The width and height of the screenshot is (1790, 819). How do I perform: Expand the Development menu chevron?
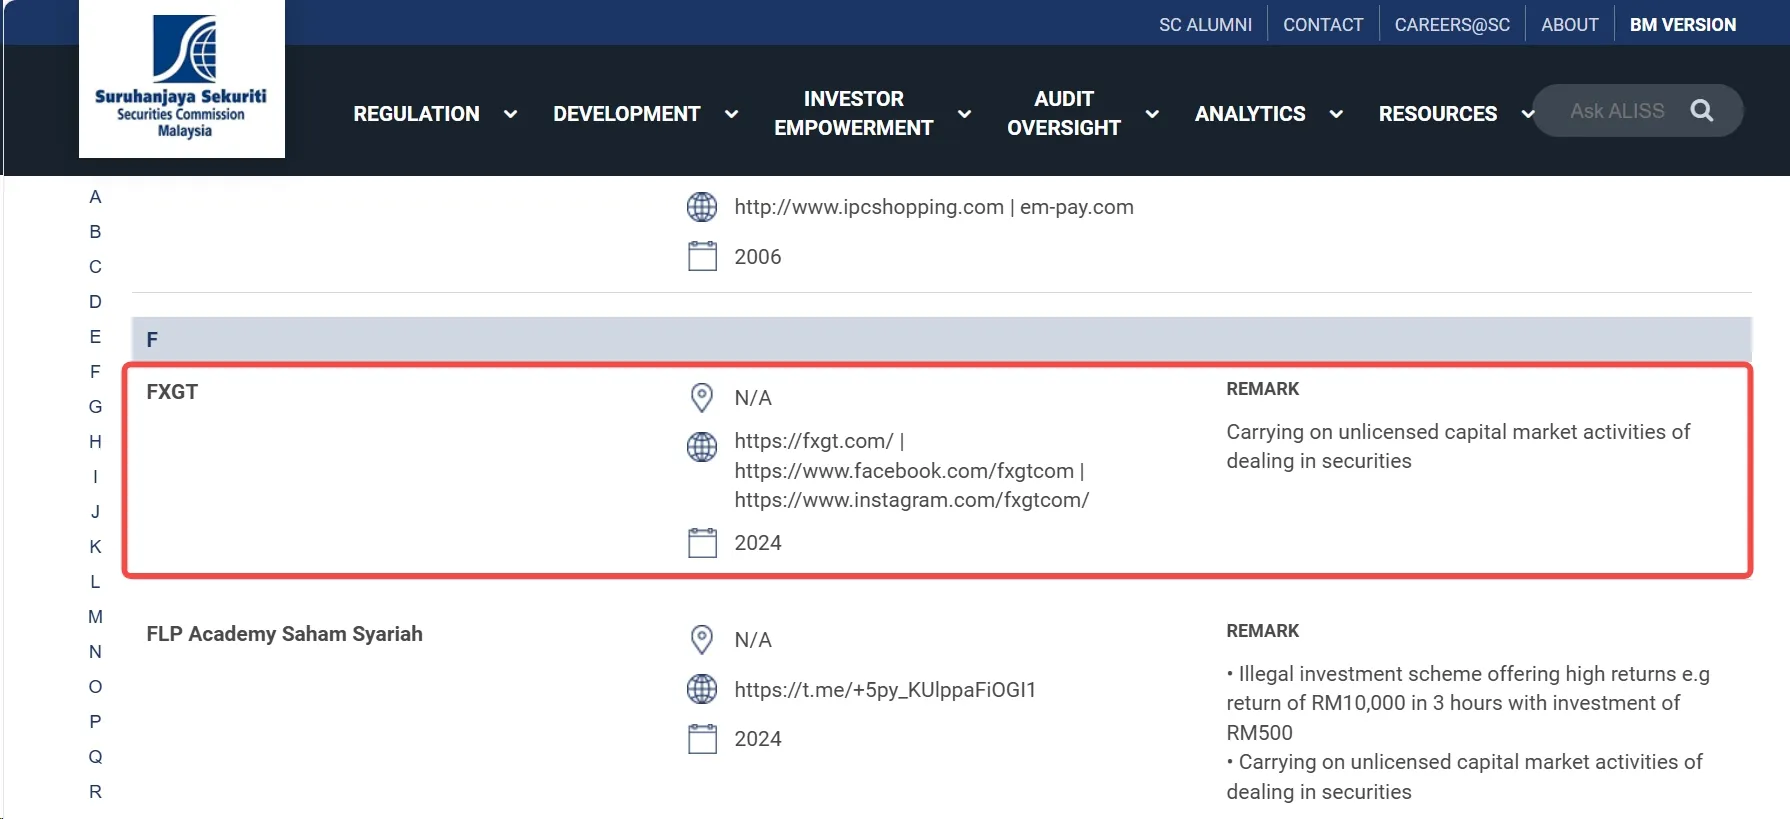(731, 114)
